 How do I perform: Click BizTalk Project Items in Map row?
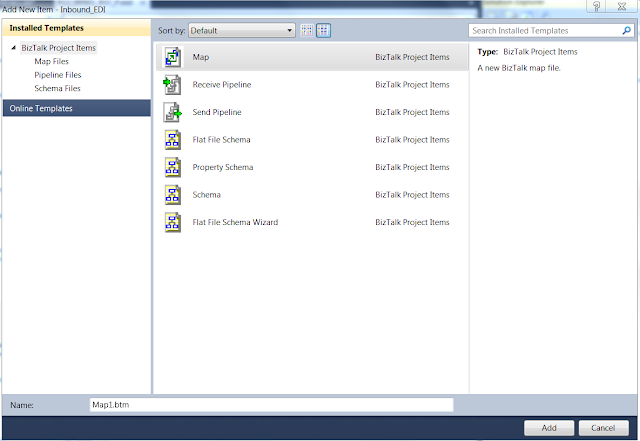pos(412,57)
